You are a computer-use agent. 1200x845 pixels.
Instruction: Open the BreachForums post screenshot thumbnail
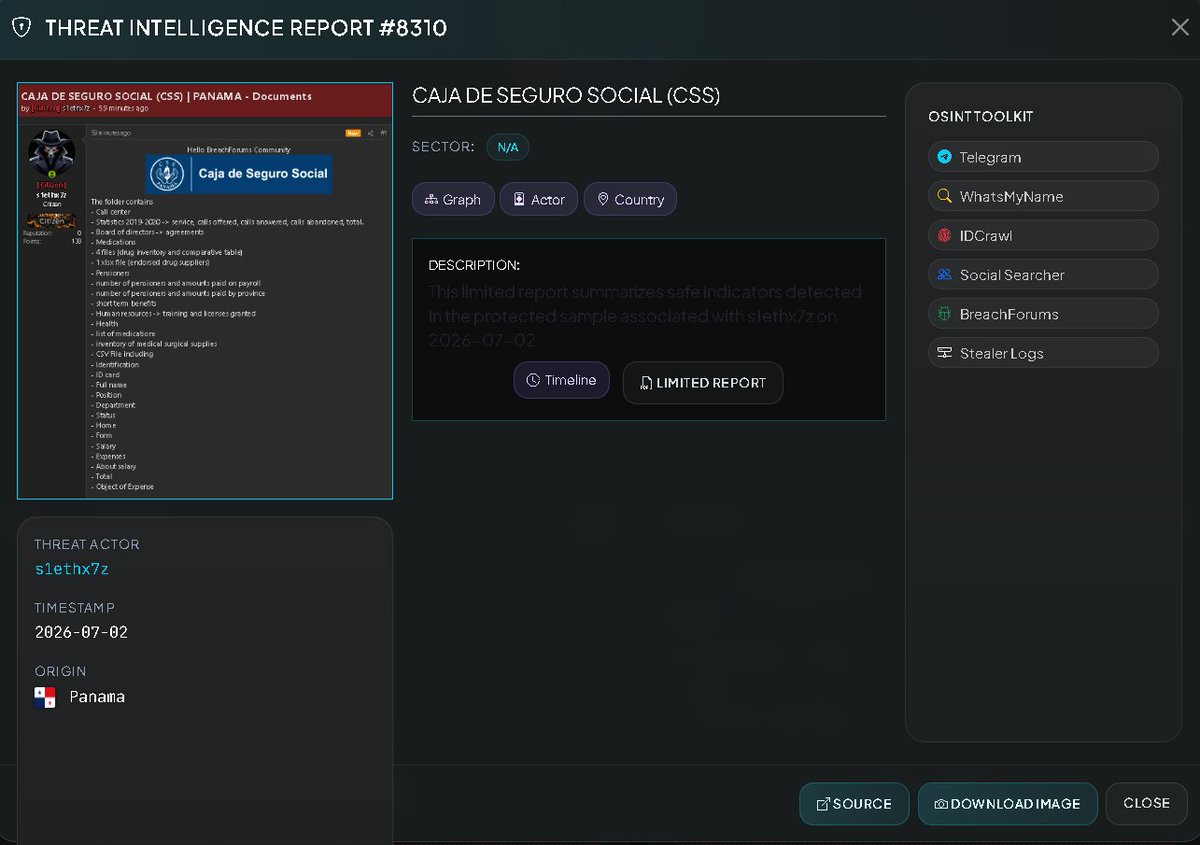[205, 291]
